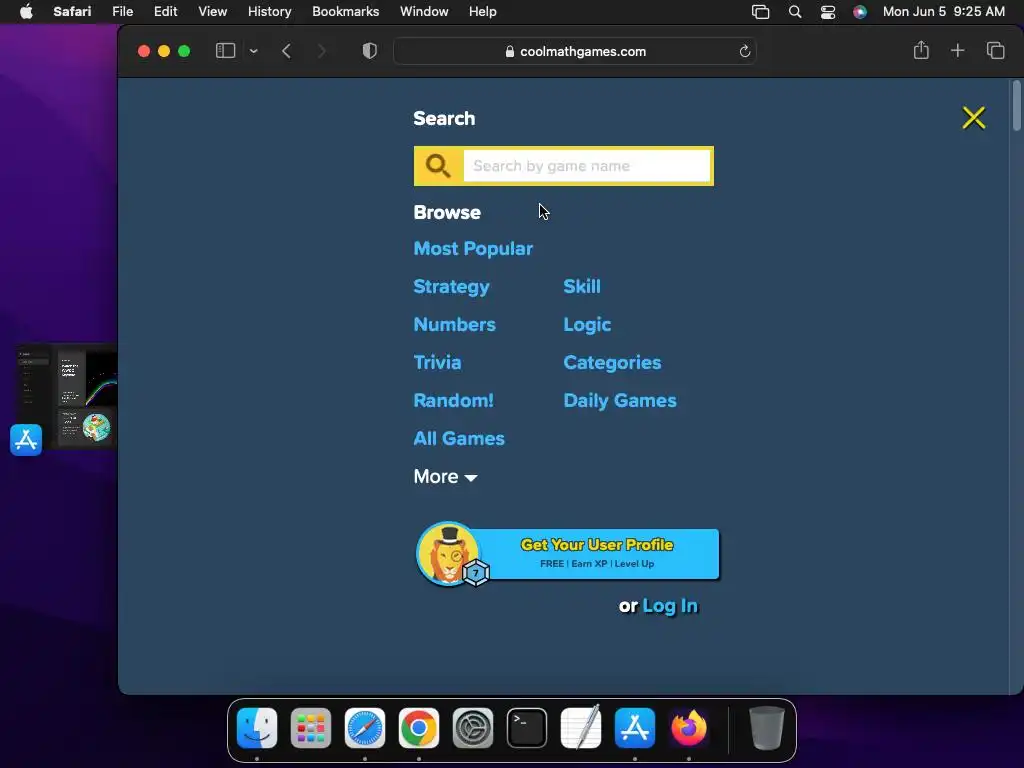Open the Apple menu
This screenshot has height=768, width=1024.
26,12
